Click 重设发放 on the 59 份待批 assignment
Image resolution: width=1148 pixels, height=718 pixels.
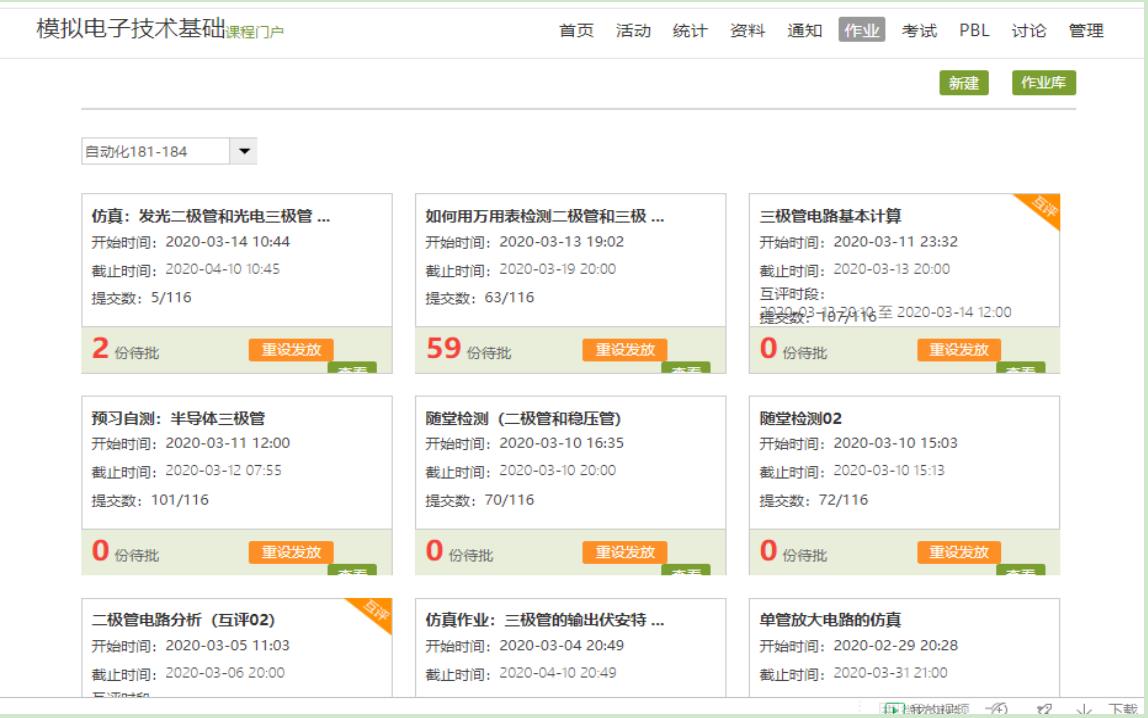pyautogui.click(x=625, y=349)
